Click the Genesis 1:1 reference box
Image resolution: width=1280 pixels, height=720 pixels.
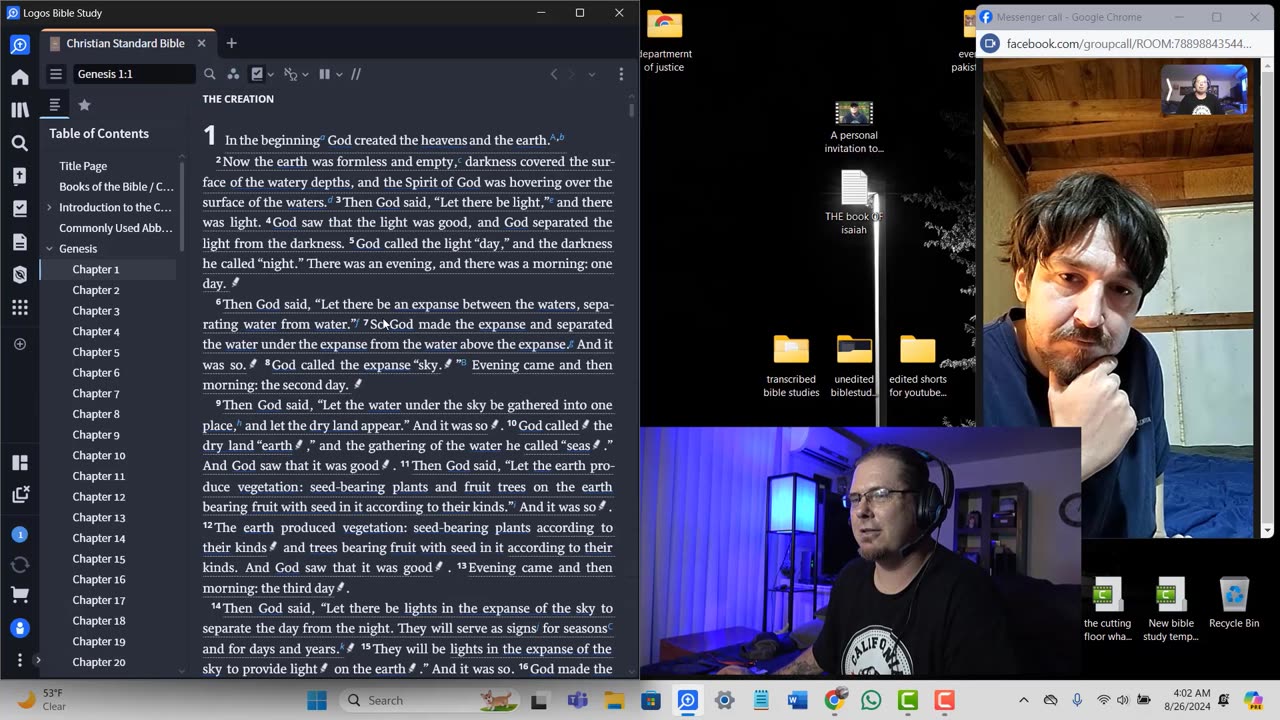click(133, 74)
